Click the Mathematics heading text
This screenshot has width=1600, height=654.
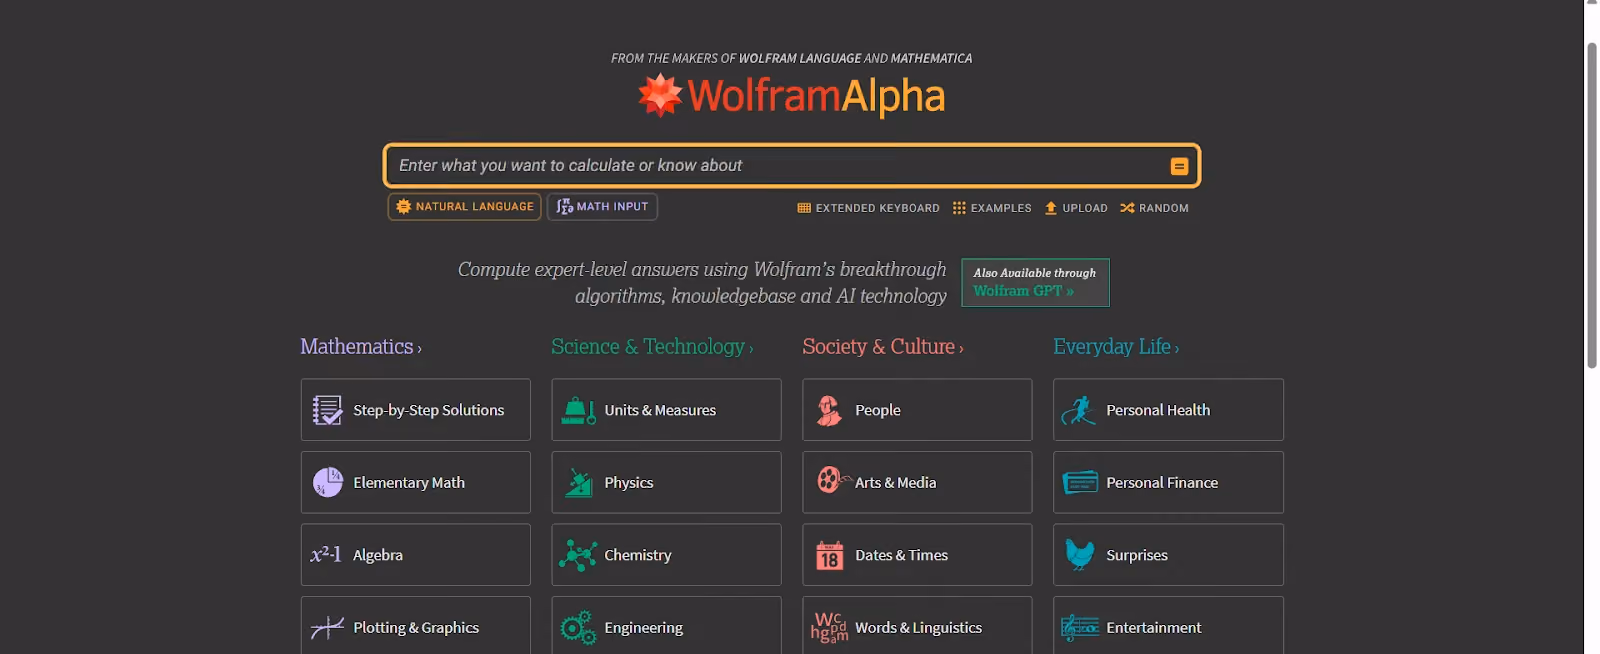[357, 347]
